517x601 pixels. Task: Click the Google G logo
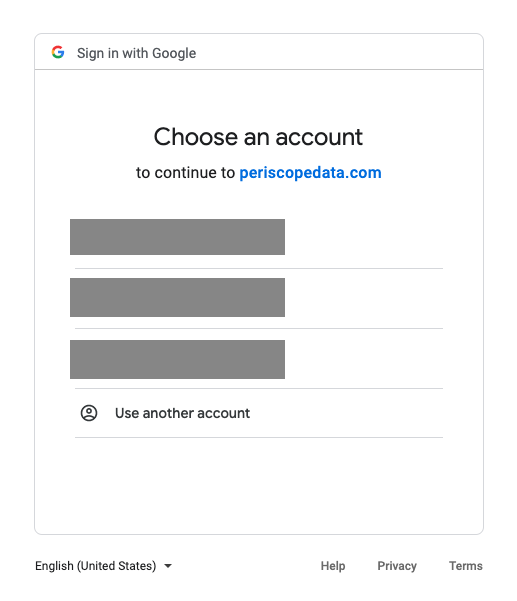(x=58, y=52)
